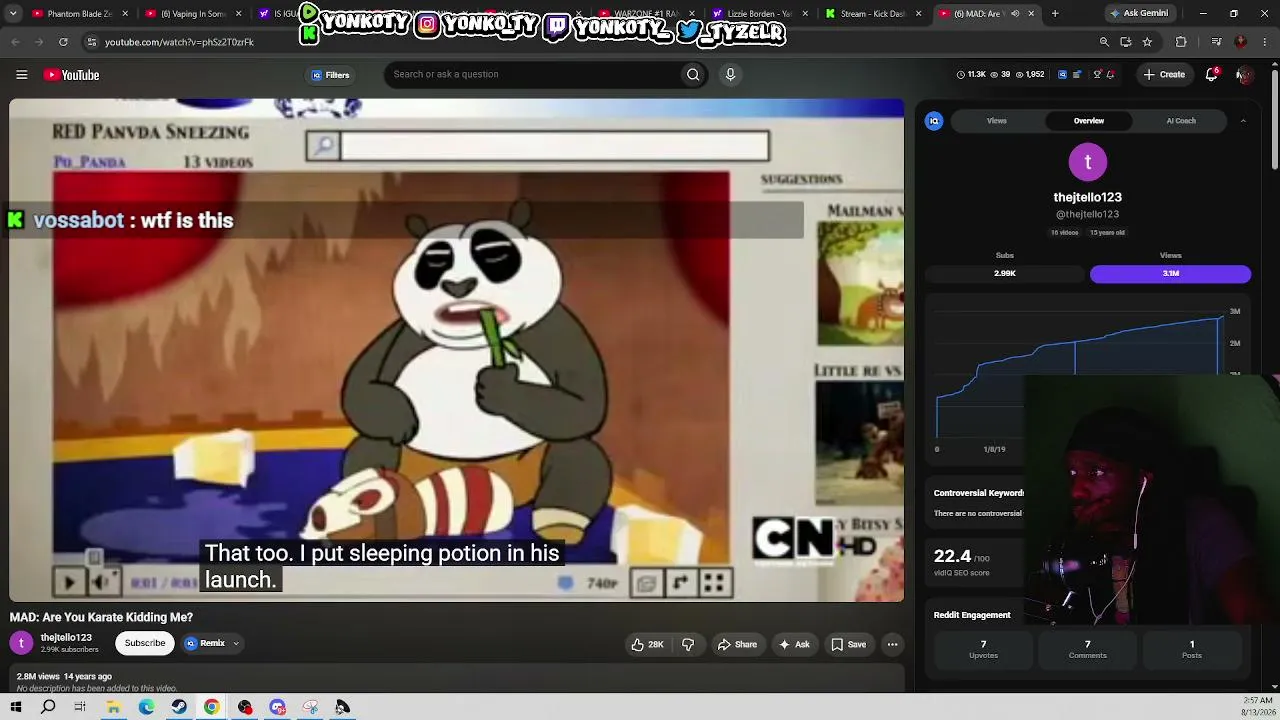This screenshot has width=1280, height=720.
Task: Open thejtello123 channel name link below video
Action: (x=66, y=638)
